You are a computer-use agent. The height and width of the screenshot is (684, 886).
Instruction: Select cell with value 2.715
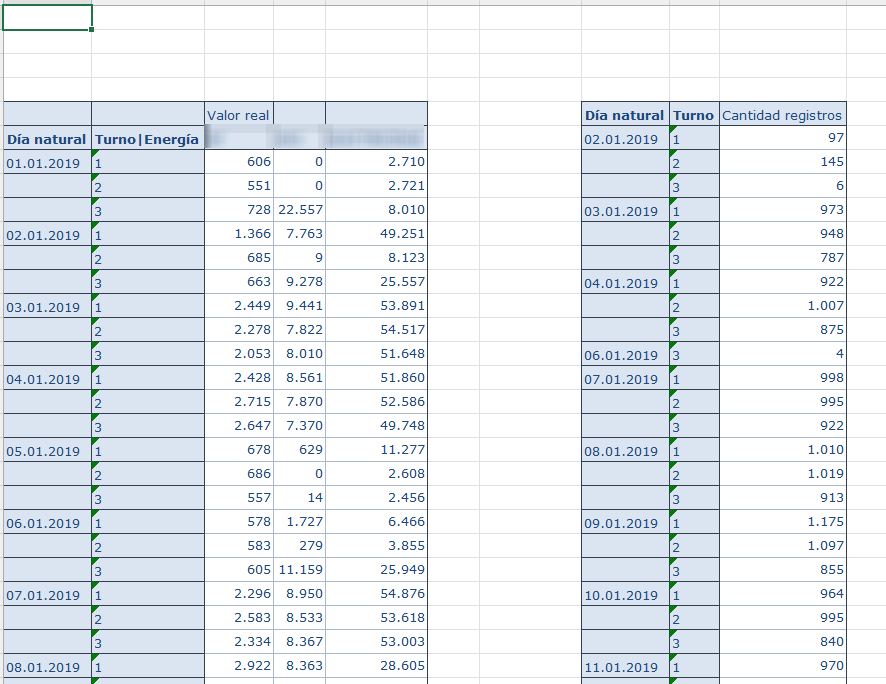(x=239, y=402)
